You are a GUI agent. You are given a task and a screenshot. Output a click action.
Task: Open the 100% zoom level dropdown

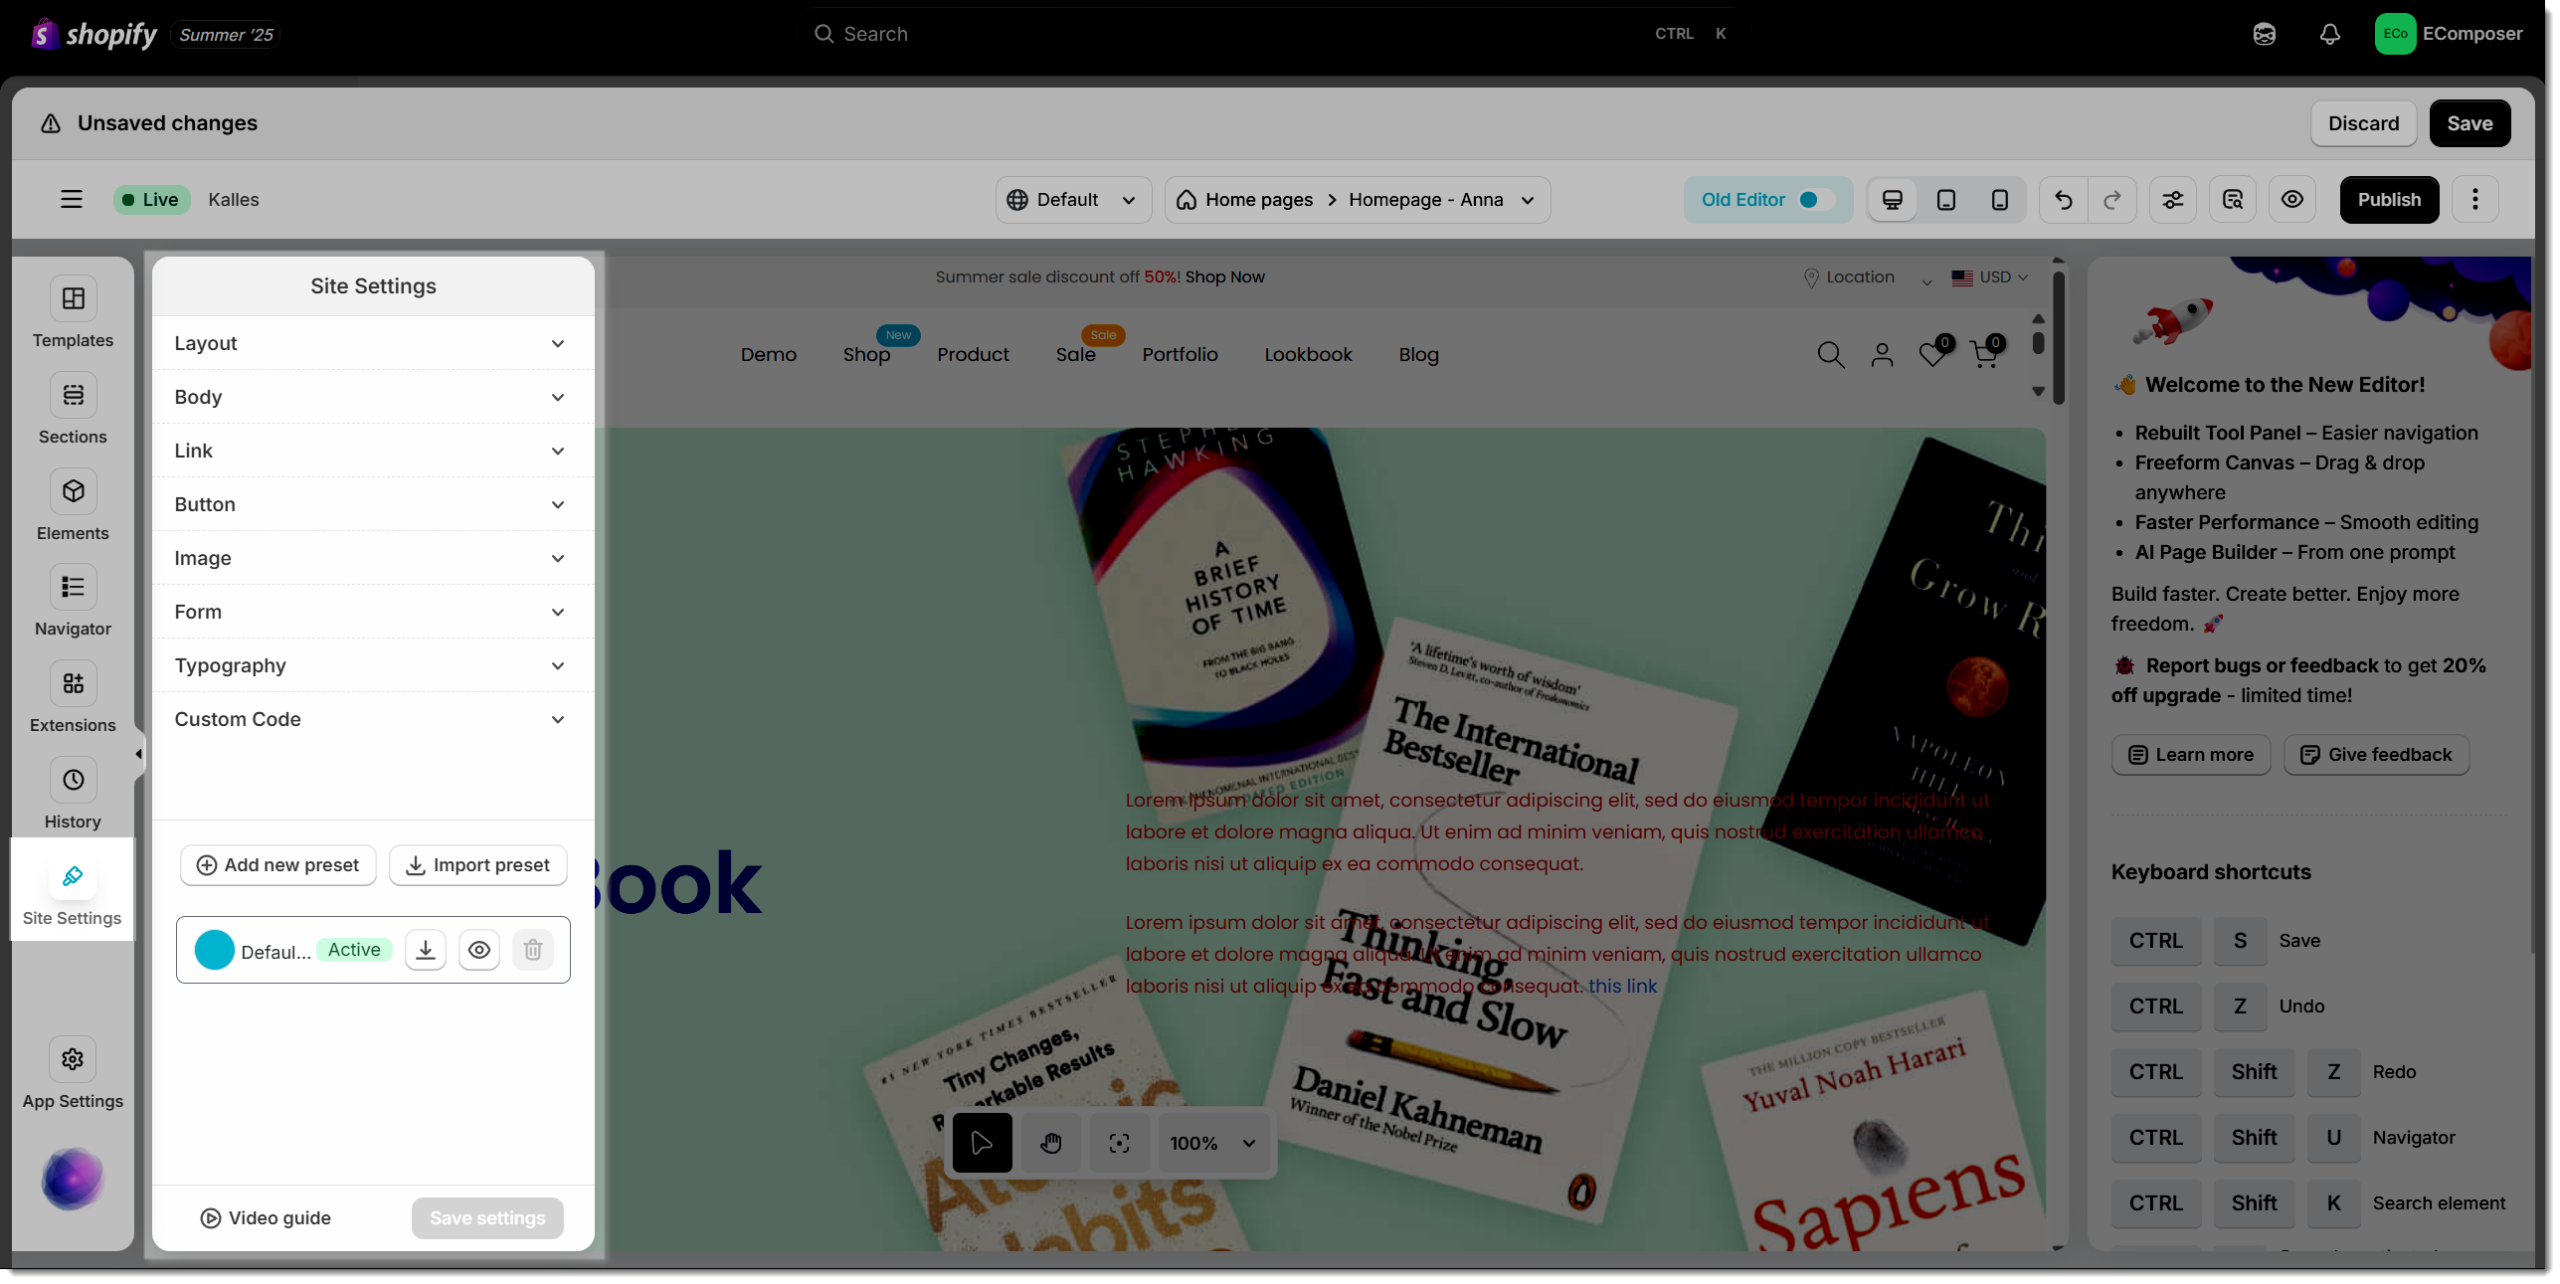[x=1212, y=1144]
